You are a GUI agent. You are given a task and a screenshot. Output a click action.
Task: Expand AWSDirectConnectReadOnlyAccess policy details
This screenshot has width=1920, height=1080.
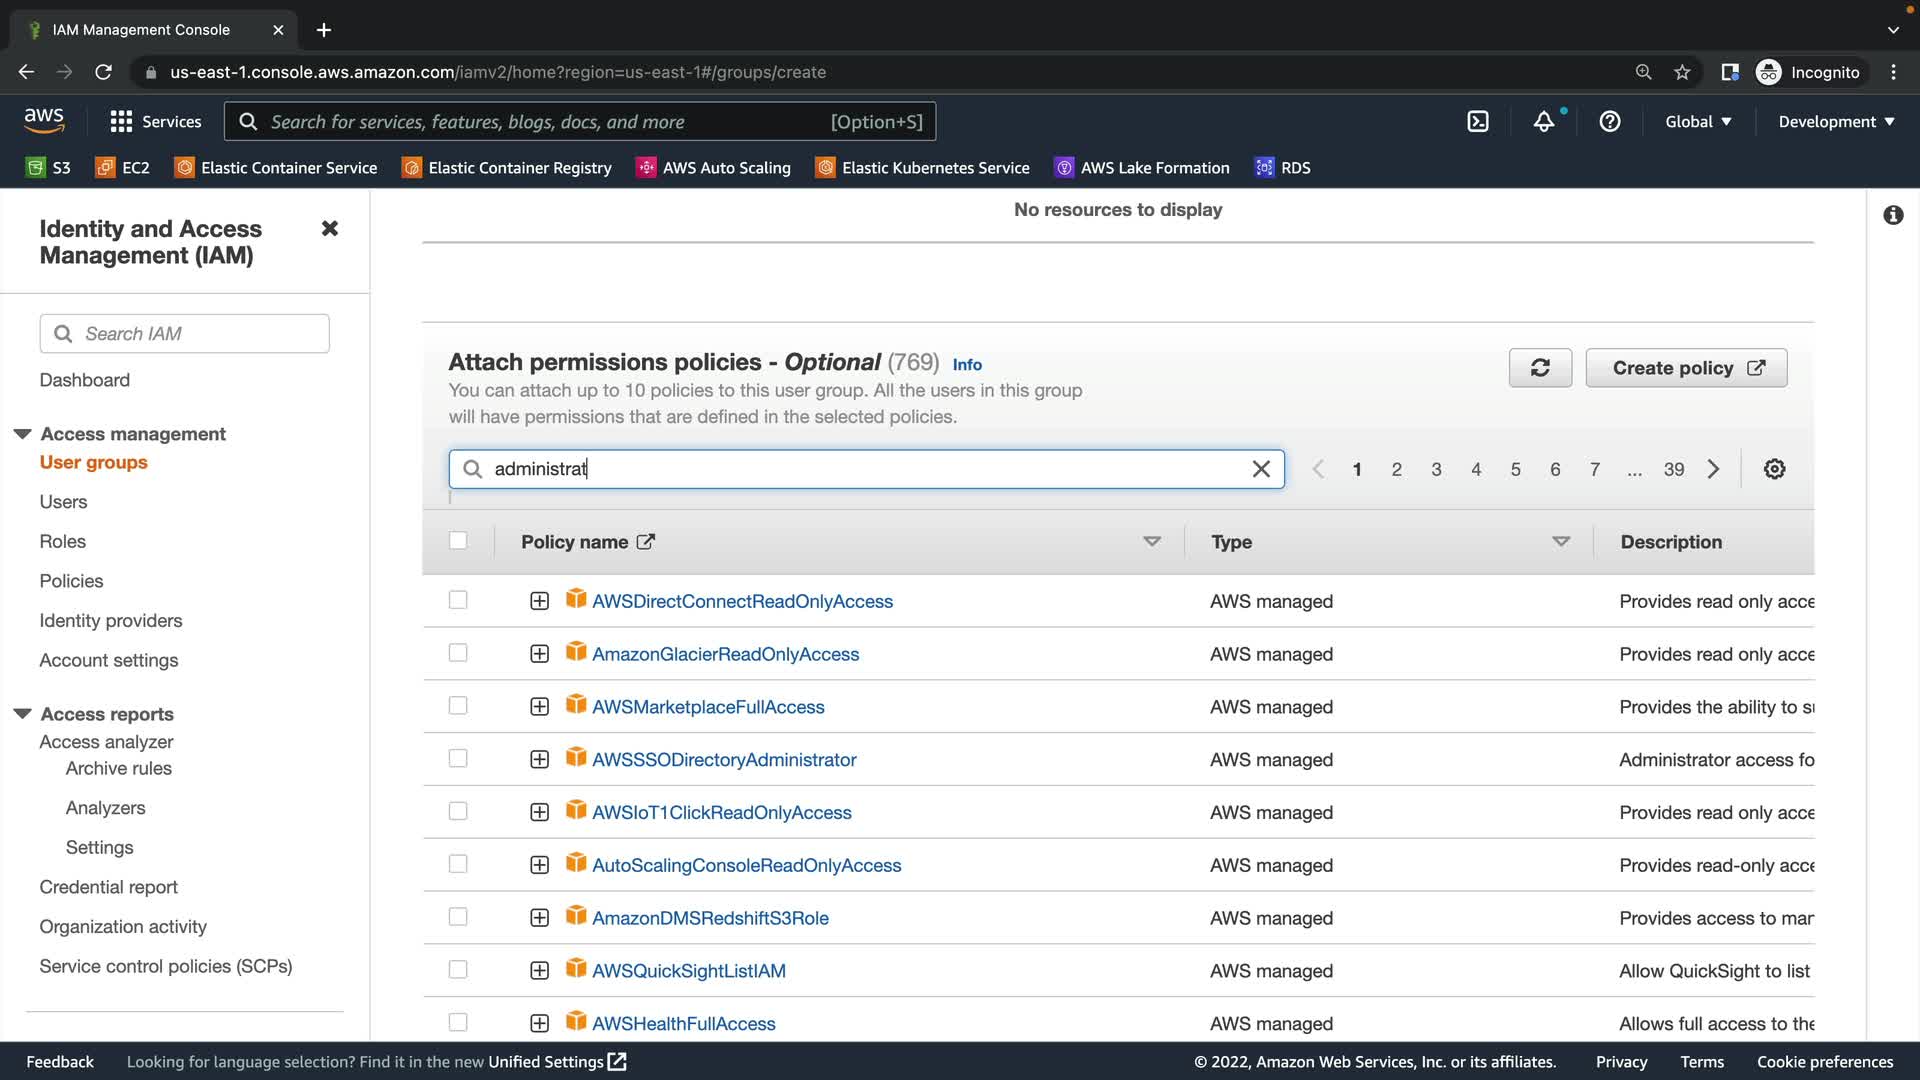[x=539, y=601]
